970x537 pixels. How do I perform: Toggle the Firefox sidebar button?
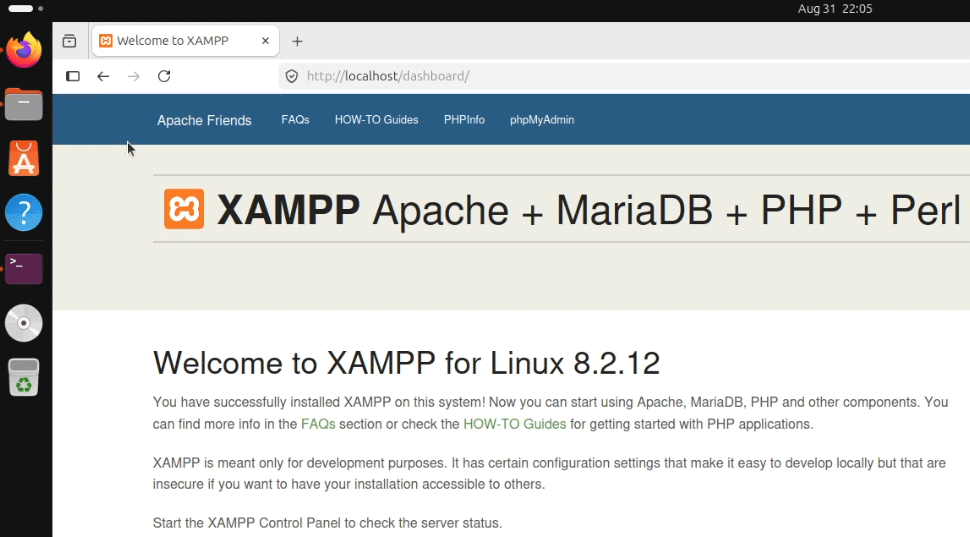73,76
